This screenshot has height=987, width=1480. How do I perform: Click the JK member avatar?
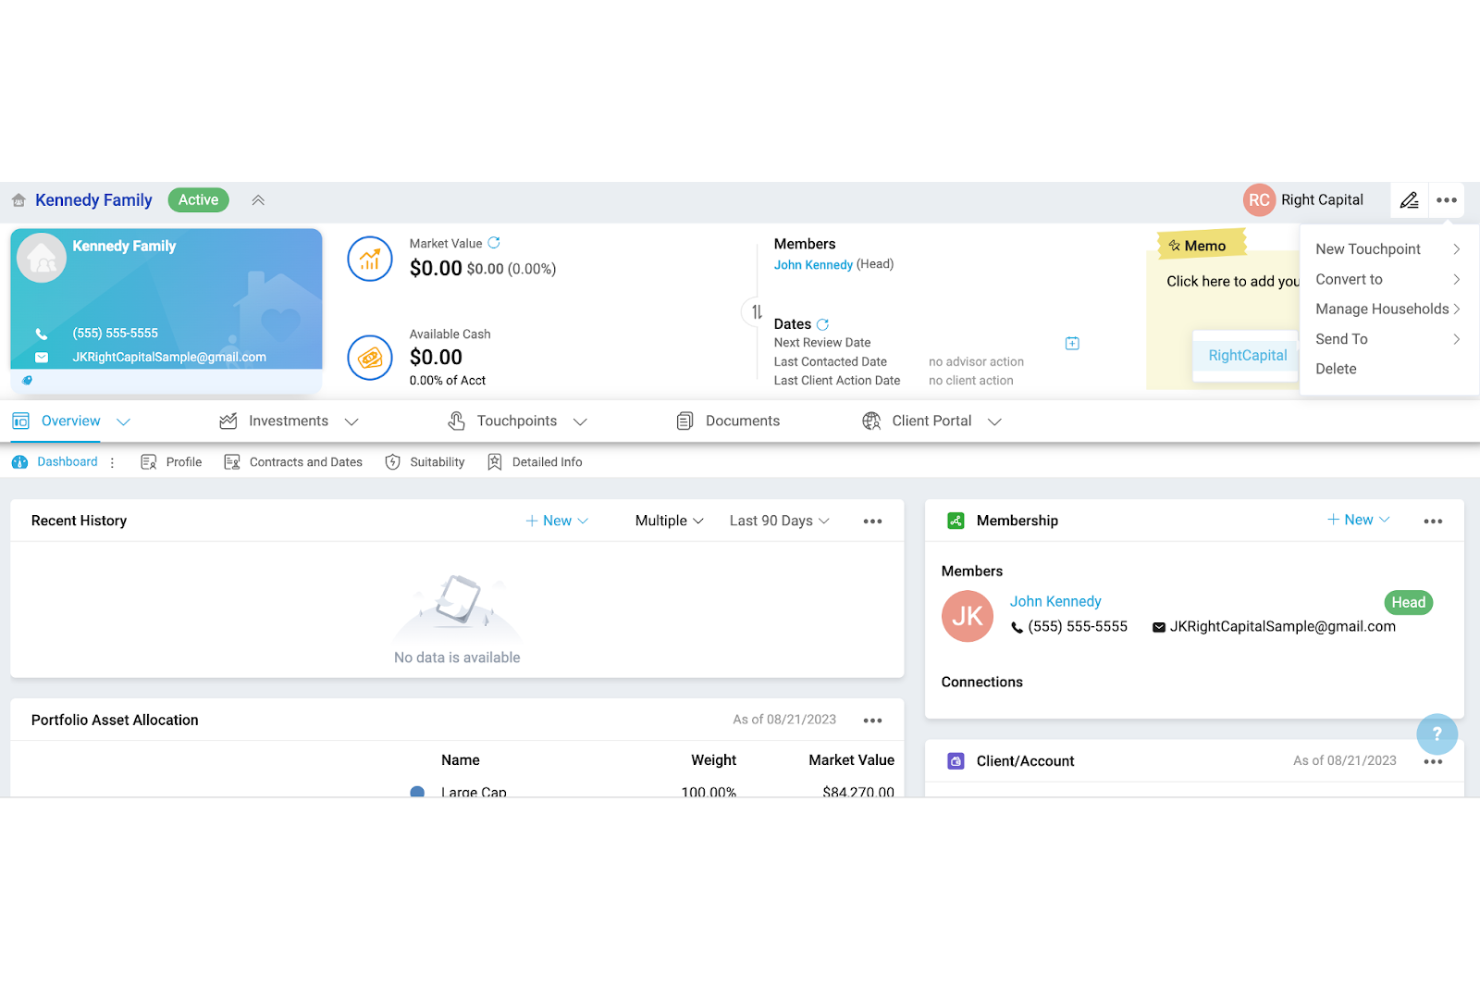(x=967, y=616)
